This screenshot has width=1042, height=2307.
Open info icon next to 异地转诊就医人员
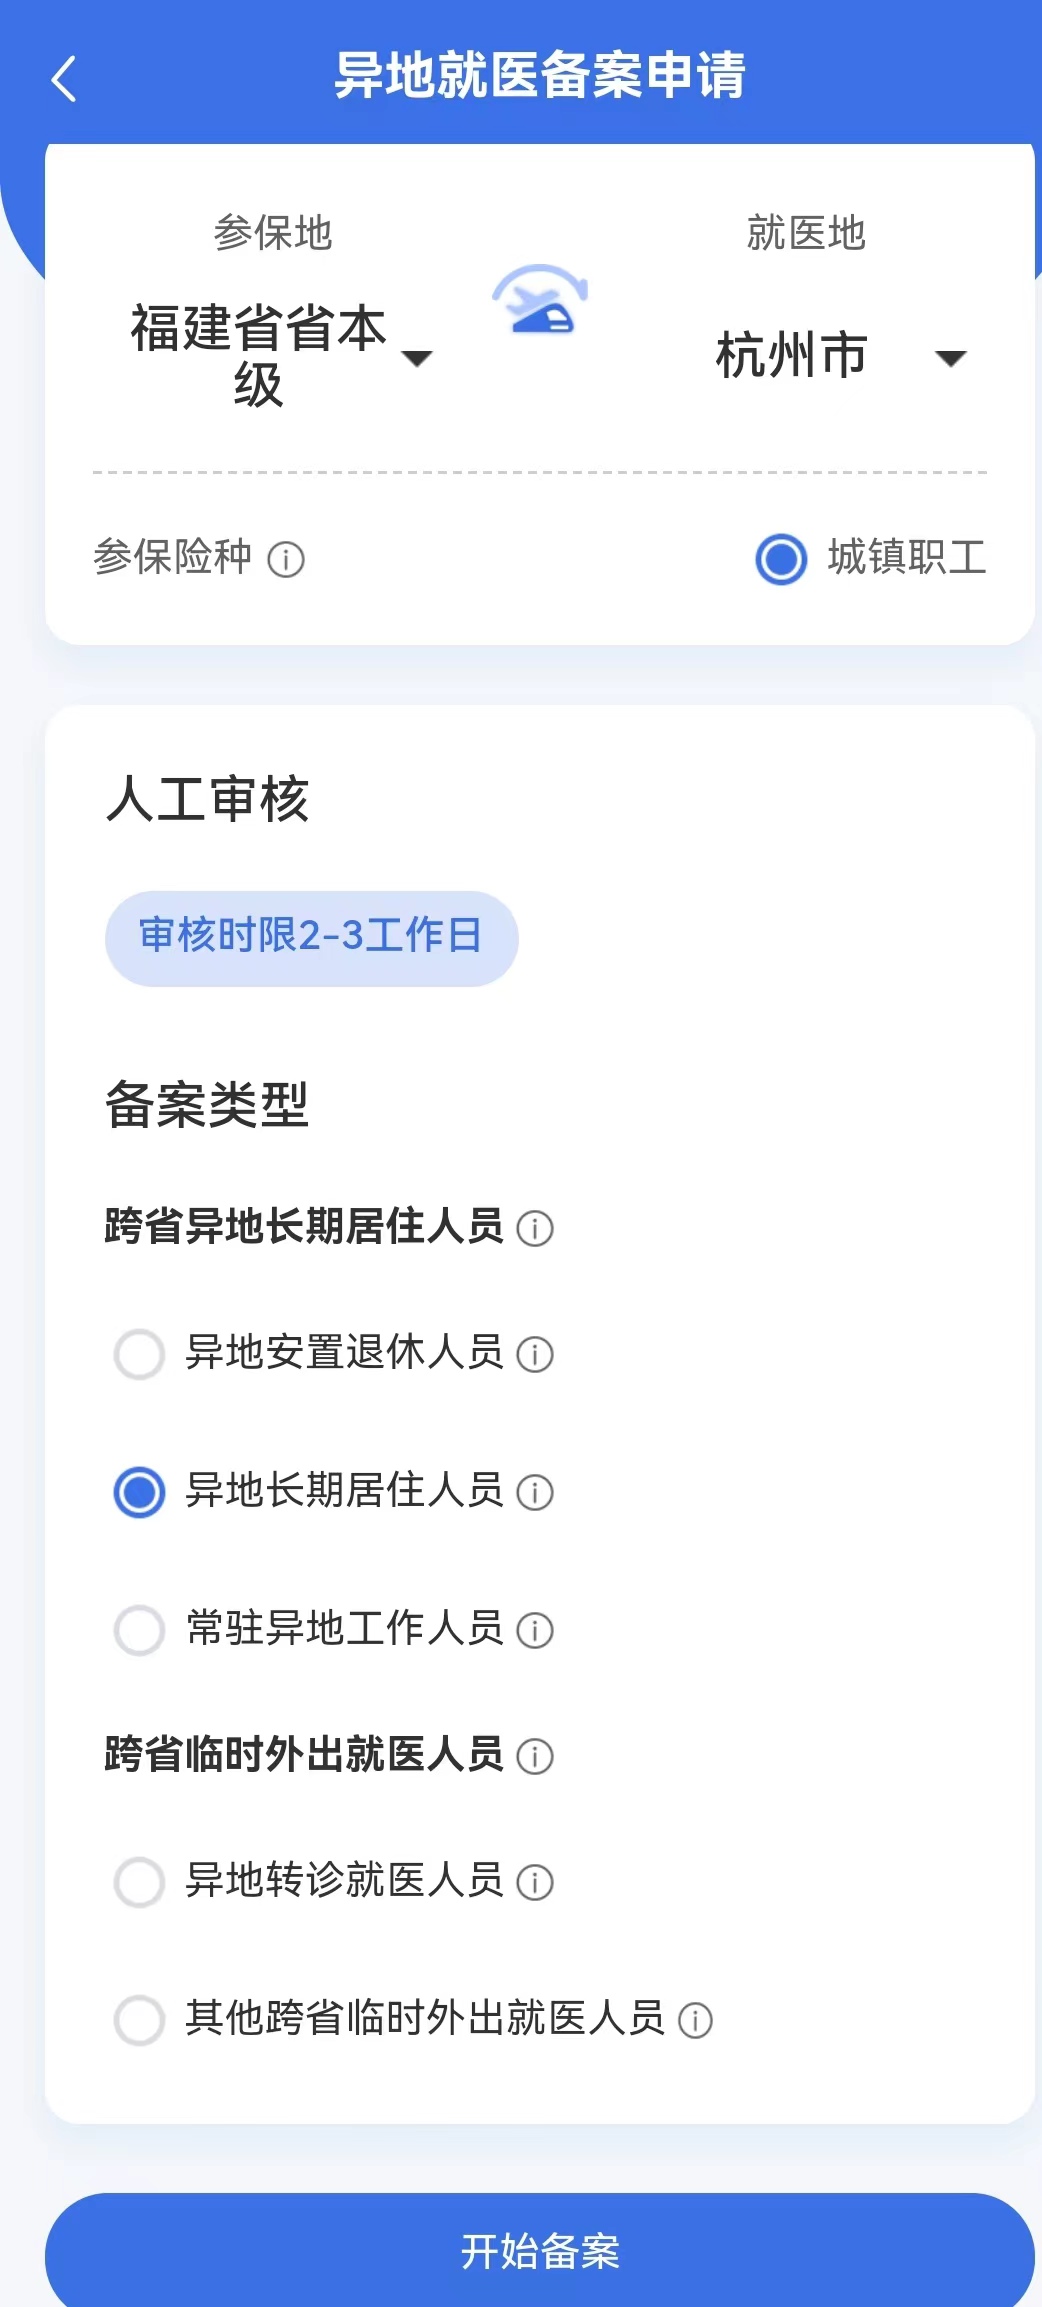[x=535, y=1882]
